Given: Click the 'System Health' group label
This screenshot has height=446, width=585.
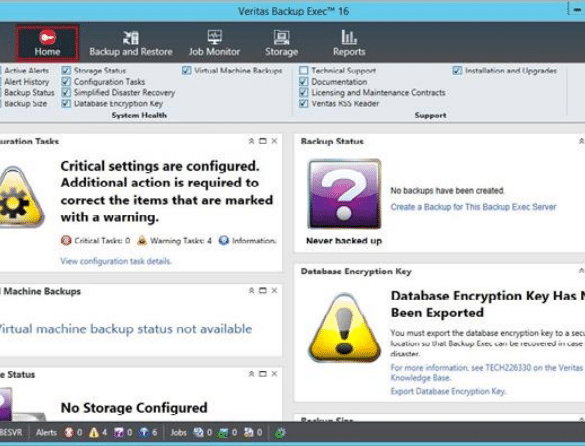Looking at the screenshot, I should 139,115.
